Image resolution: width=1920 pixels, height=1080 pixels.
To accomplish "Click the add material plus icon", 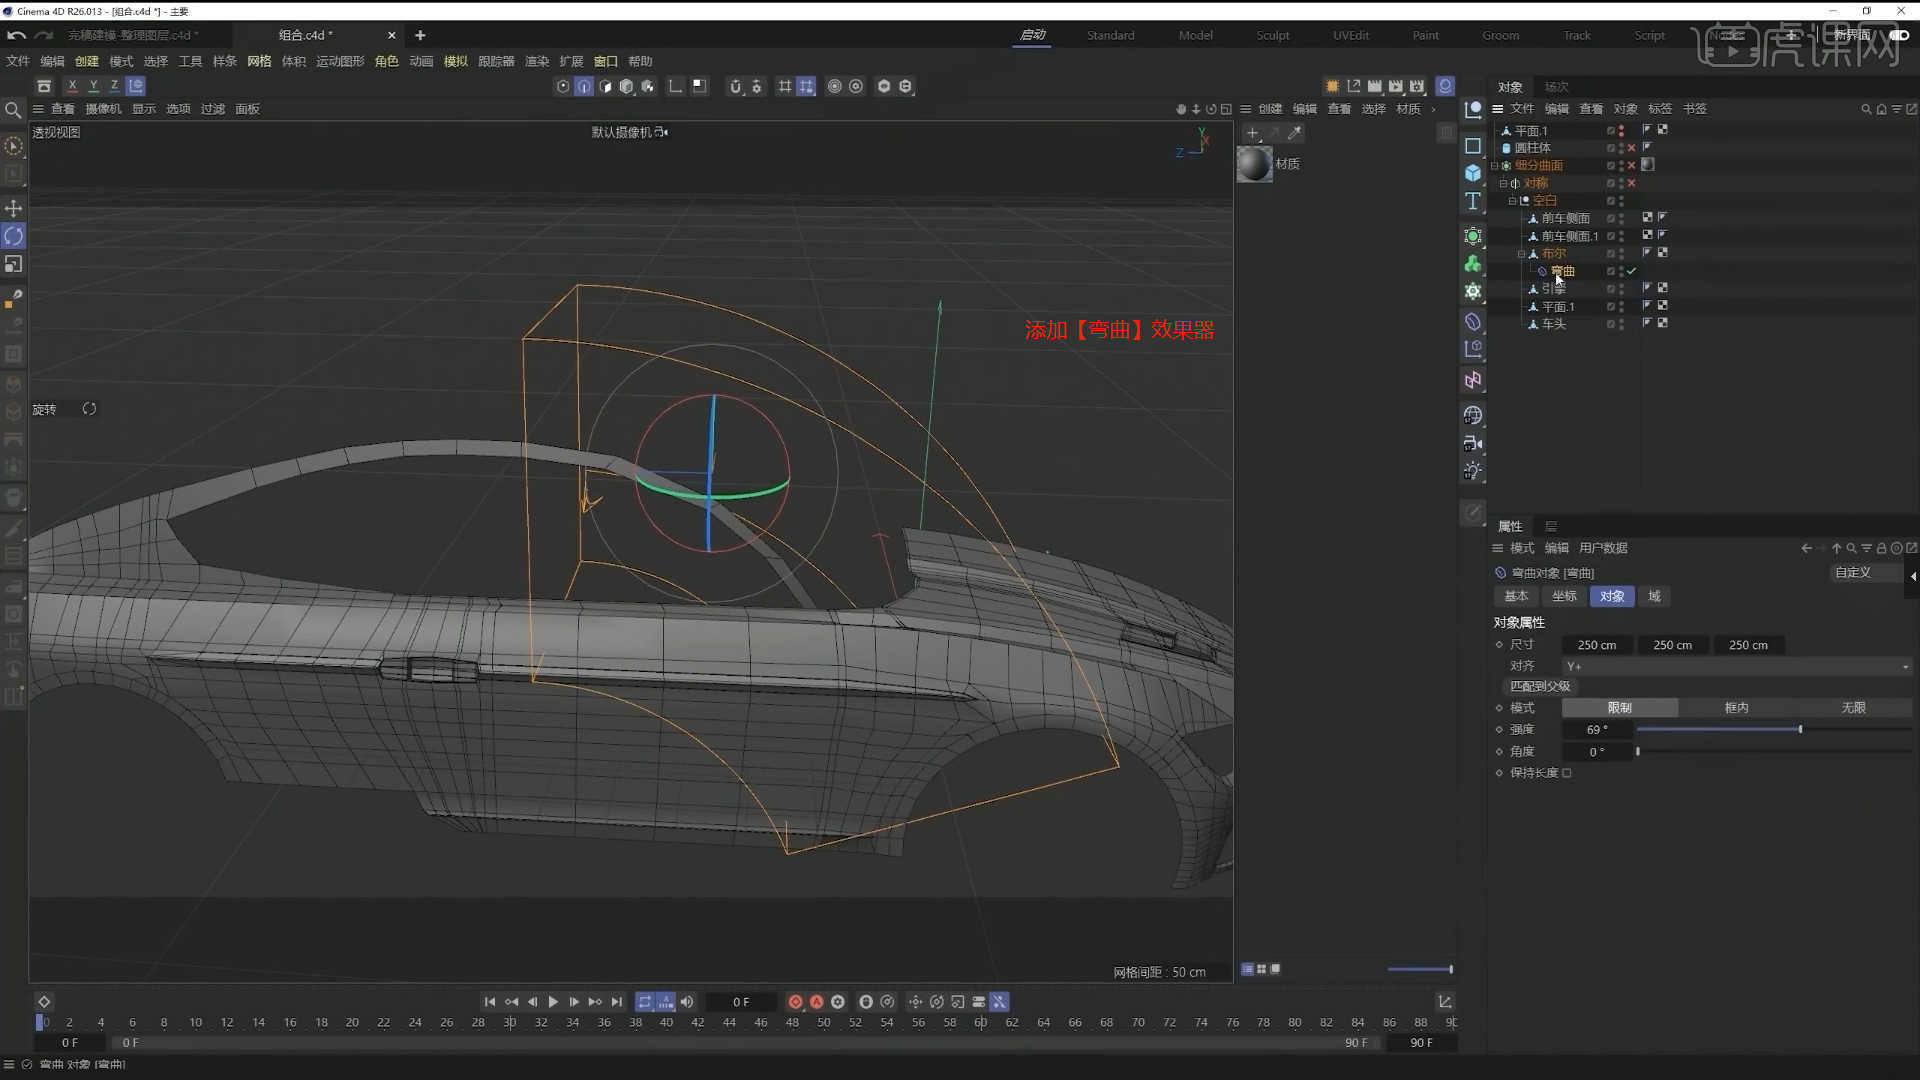I will pos(1252,133).
